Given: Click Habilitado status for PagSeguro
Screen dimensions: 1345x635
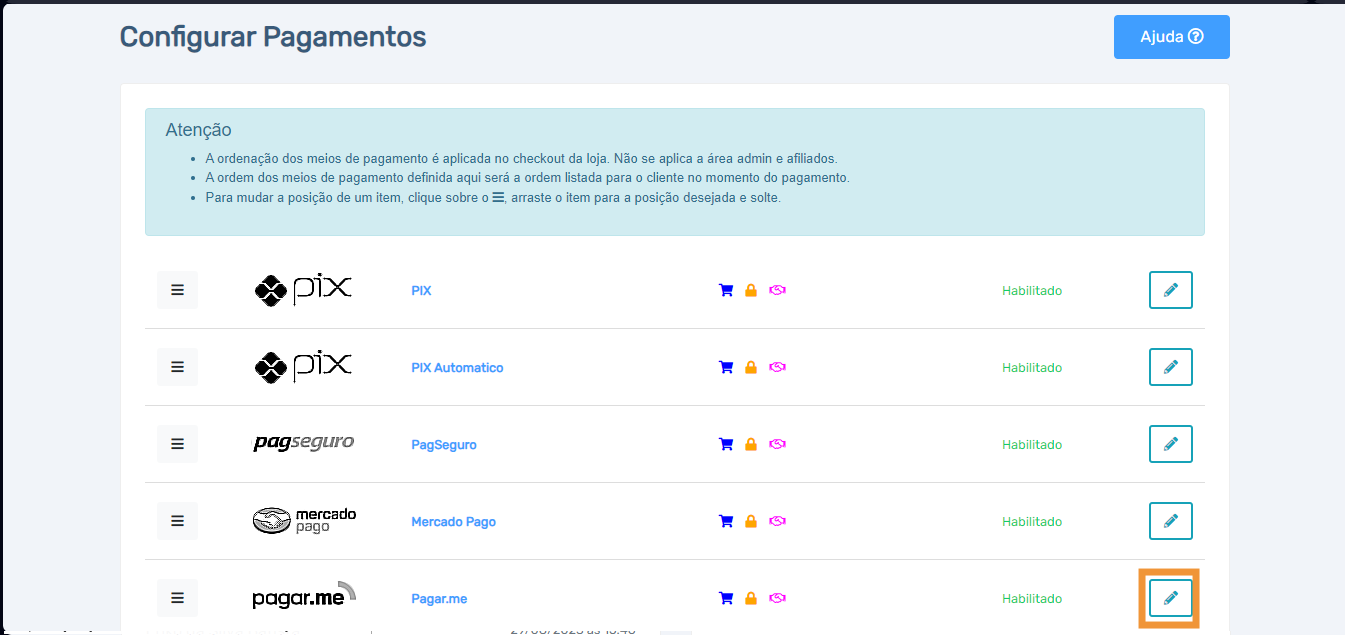Looking at the screenshot, I should coord(1032,445).
